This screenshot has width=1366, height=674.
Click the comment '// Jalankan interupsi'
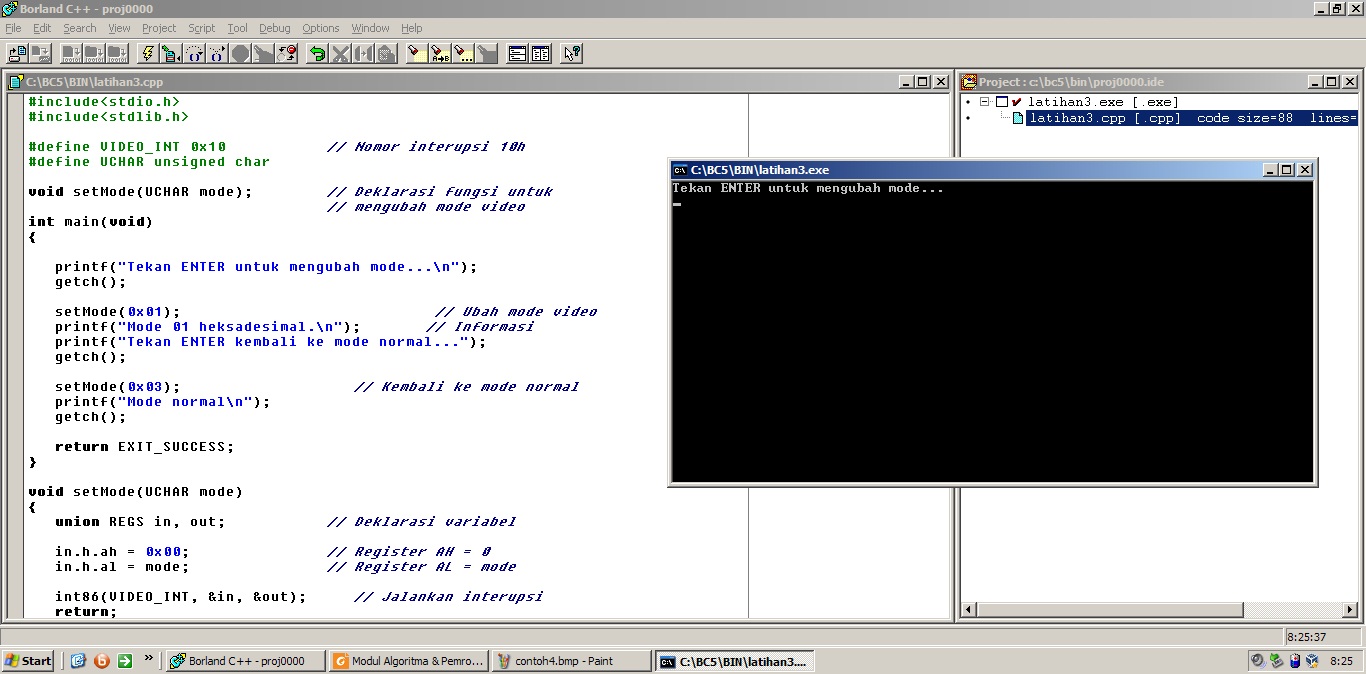pyautogui.click(x=448, y=597)
